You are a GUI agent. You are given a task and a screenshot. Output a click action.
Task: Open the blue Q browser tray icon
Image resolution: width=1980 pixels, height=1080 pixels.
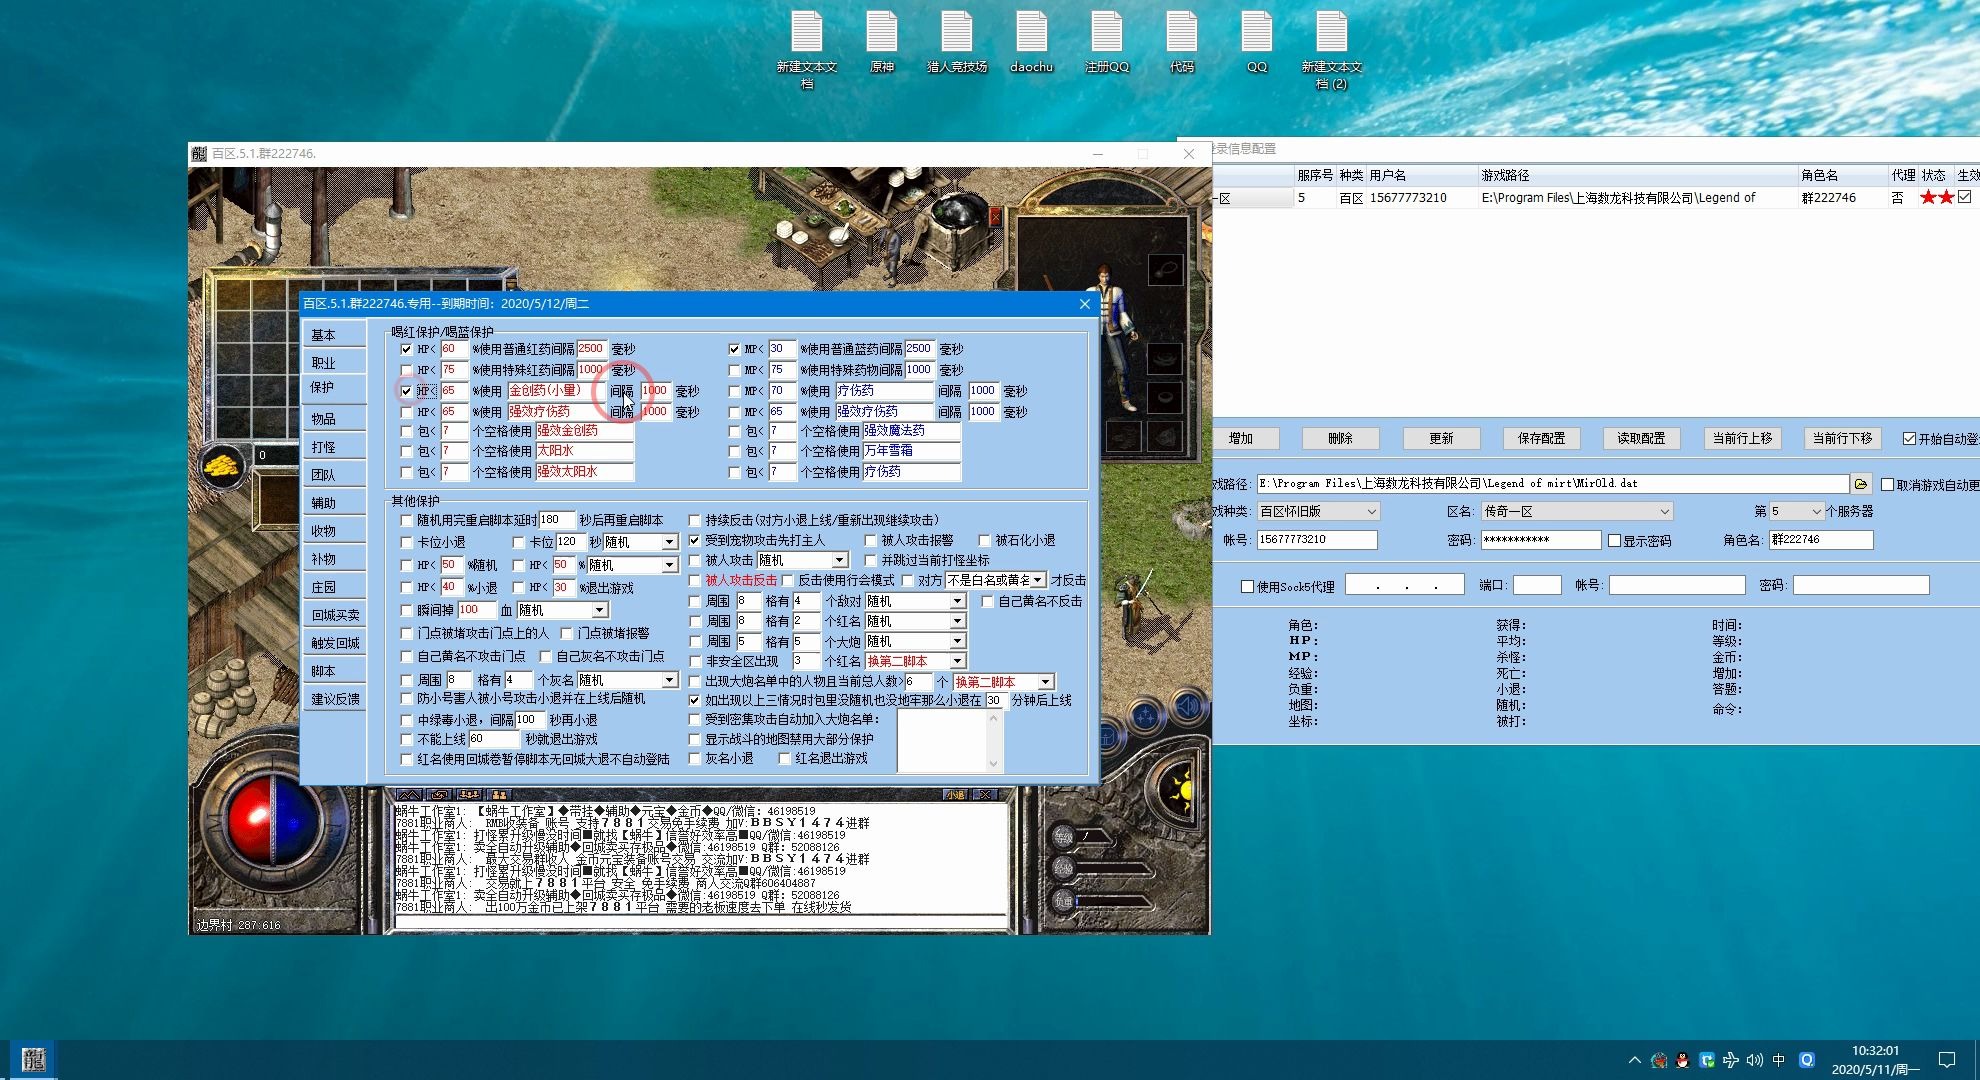1806,1060
